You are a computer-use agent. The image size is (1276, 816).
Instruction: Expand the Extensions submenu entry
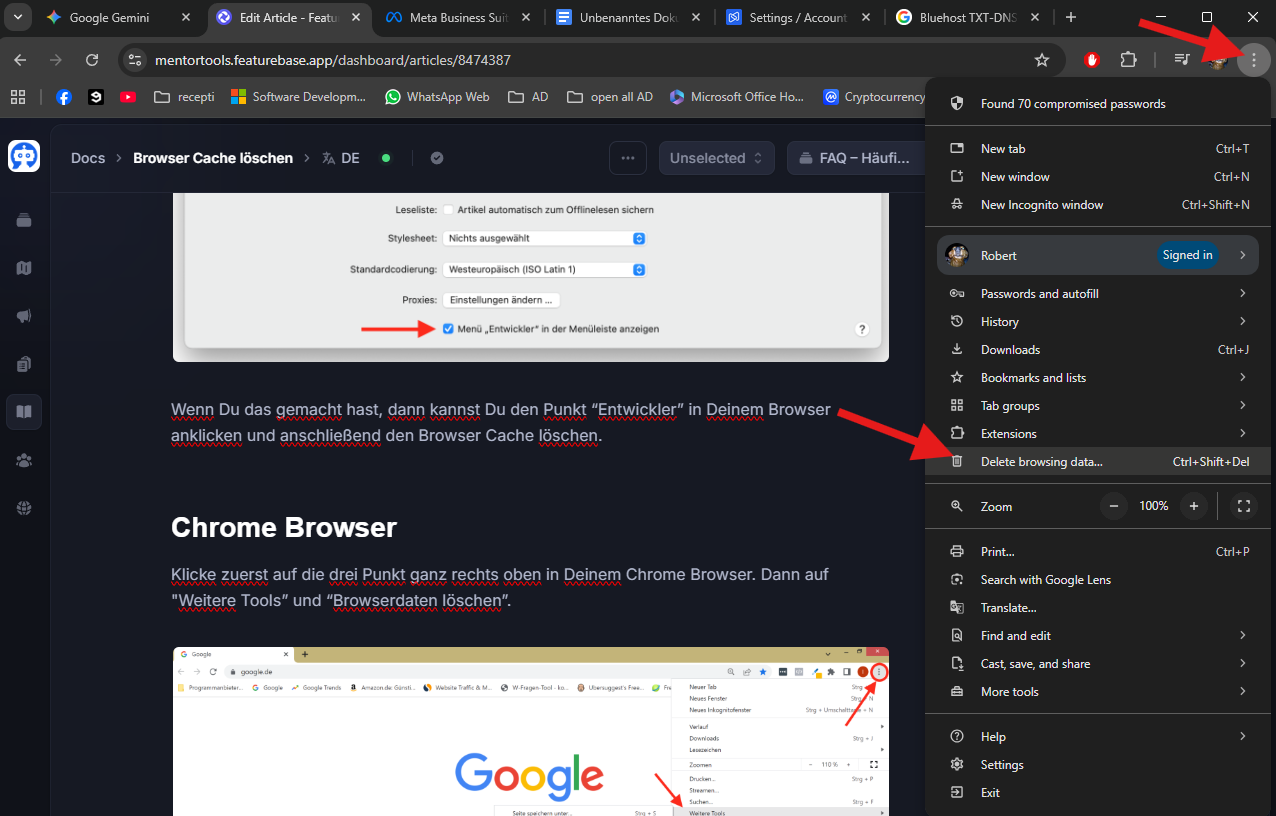tap(1098, 433)
